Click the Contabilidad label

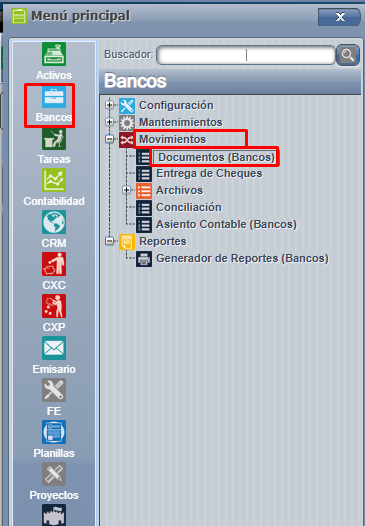(54, 201)
